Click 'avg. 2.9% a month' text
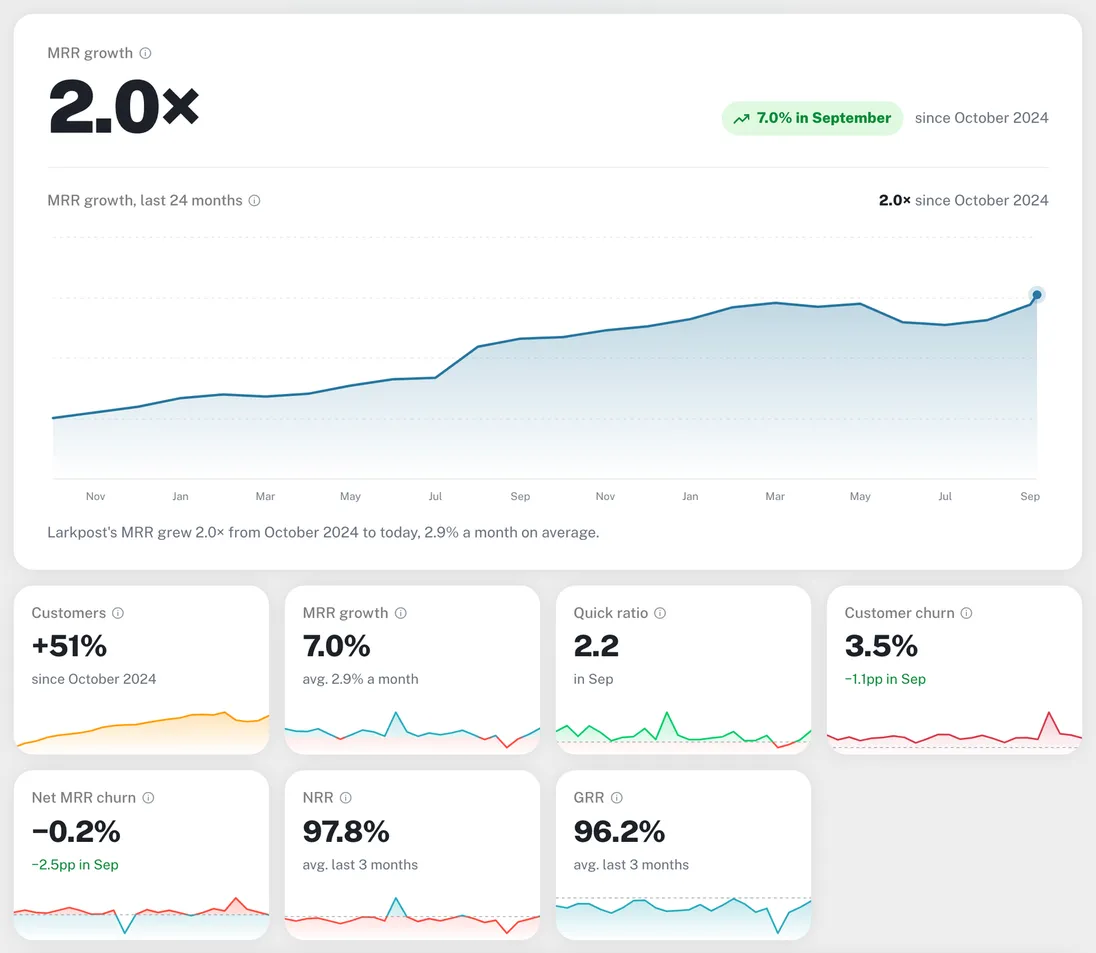 click(361, 680)
